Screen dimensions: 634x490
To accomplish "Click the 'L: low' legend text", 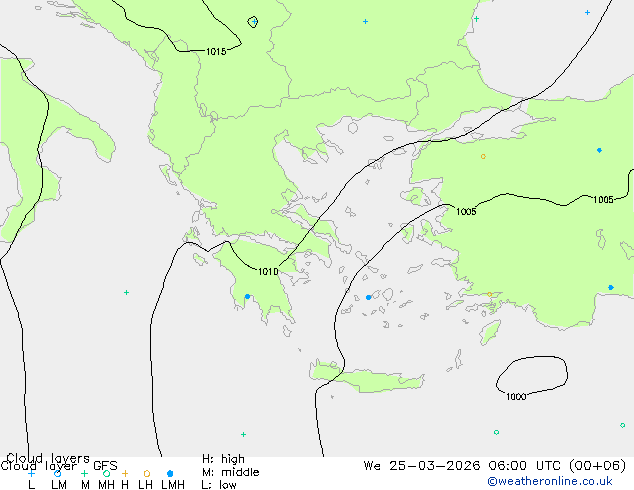I will coord(219,484).
